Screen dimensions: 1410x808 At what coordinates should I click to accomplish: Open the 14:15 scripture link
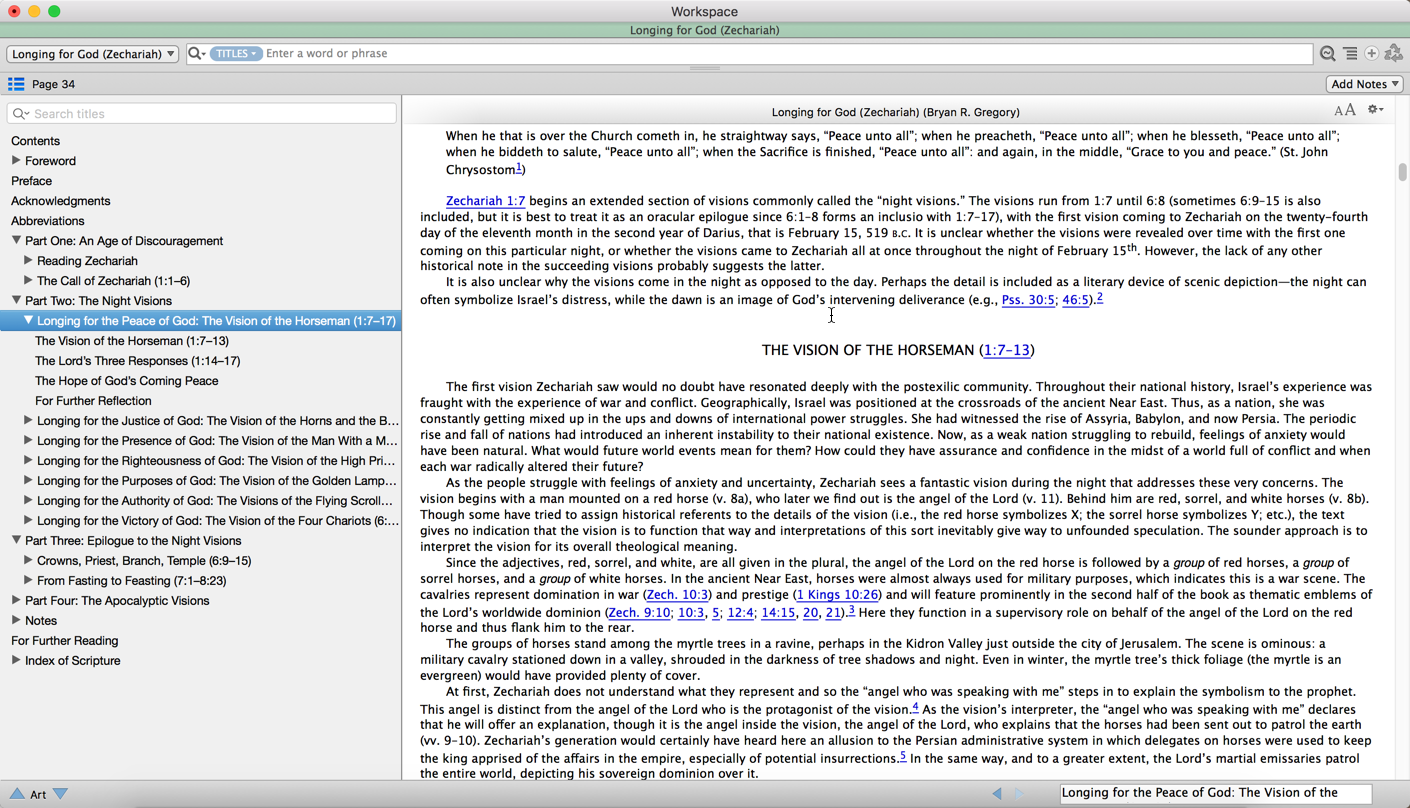click(x=778, y=613)
